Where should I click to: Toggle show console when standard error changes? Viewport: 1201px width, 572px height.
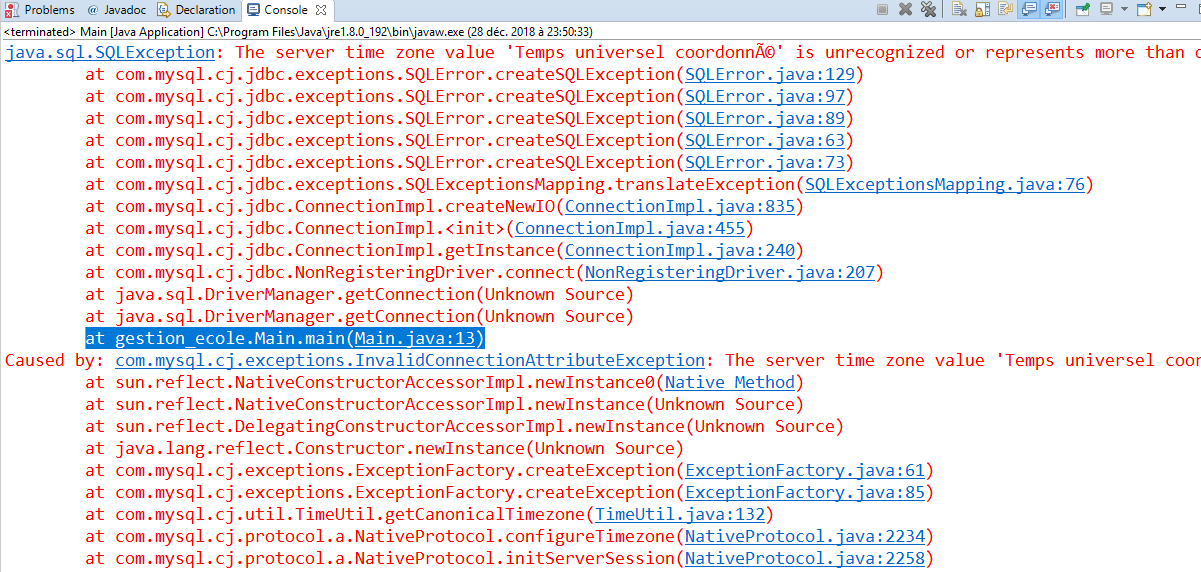[x=1052, y=9]
